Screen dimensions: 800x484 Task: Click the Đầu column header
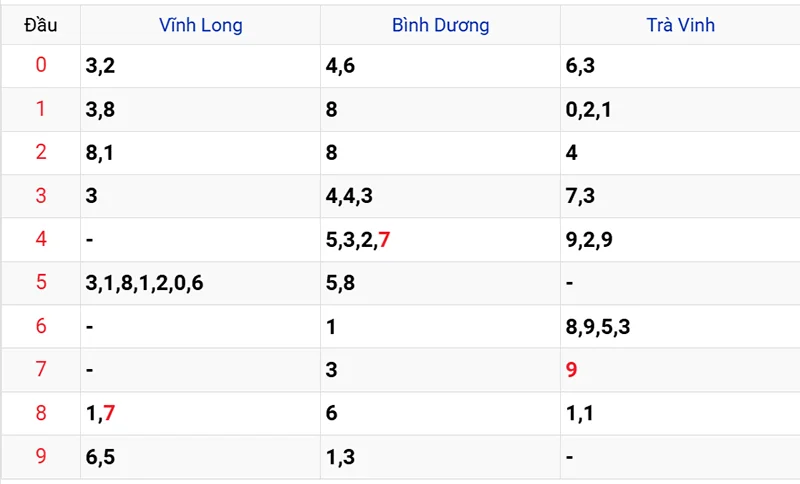click(41, 25)
